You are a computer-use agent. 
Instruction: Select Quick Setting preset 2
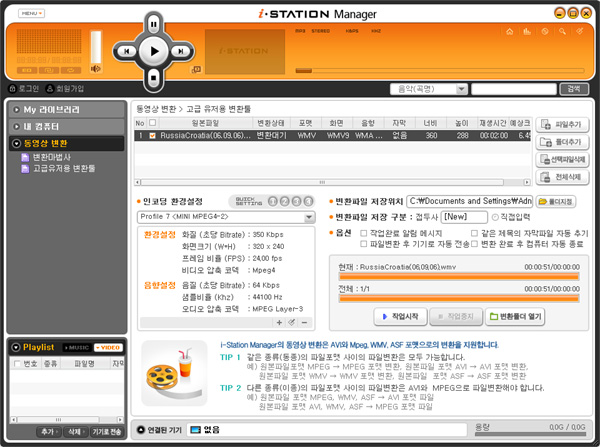coord(284,201)
